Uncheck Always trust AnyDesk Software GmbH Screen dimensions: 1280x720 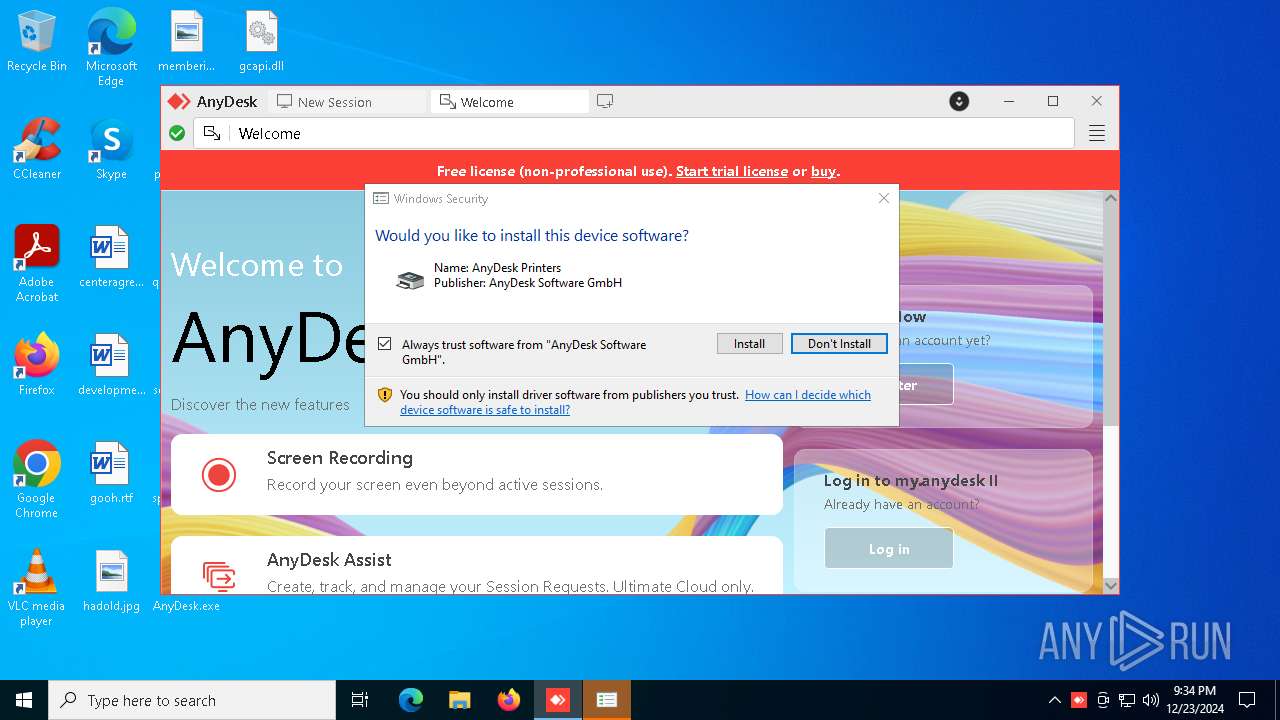pyautogui.click(x=385, y=344)
